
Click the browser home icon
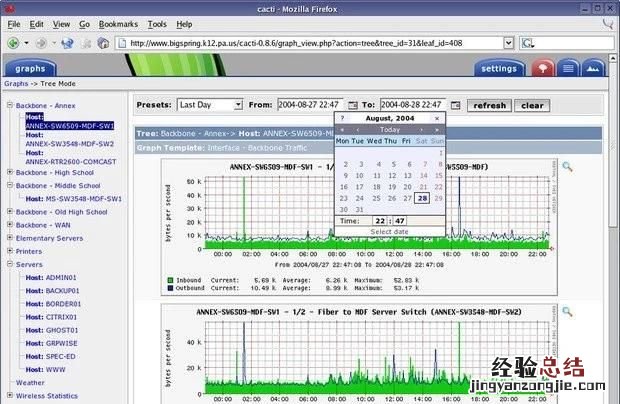point(103,43)
